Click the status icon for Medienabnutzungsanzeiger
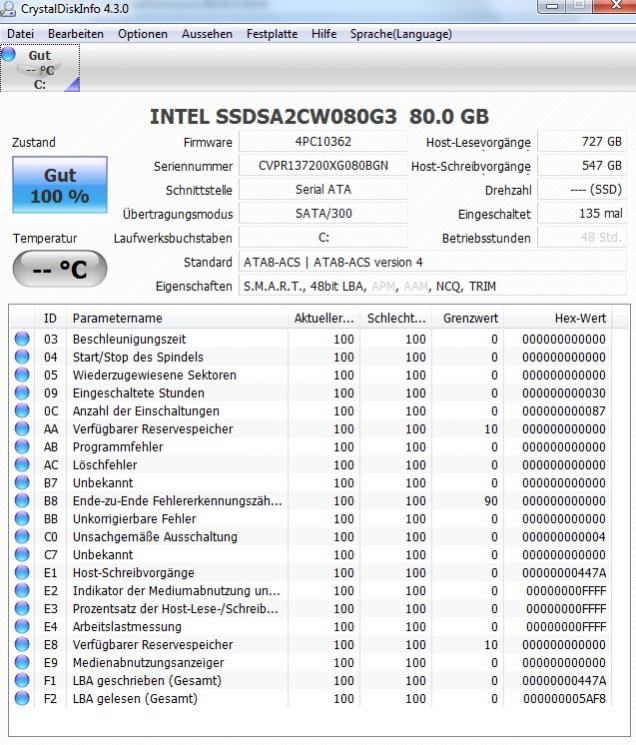This screenshot has height=745, width=636. (22, 662)
